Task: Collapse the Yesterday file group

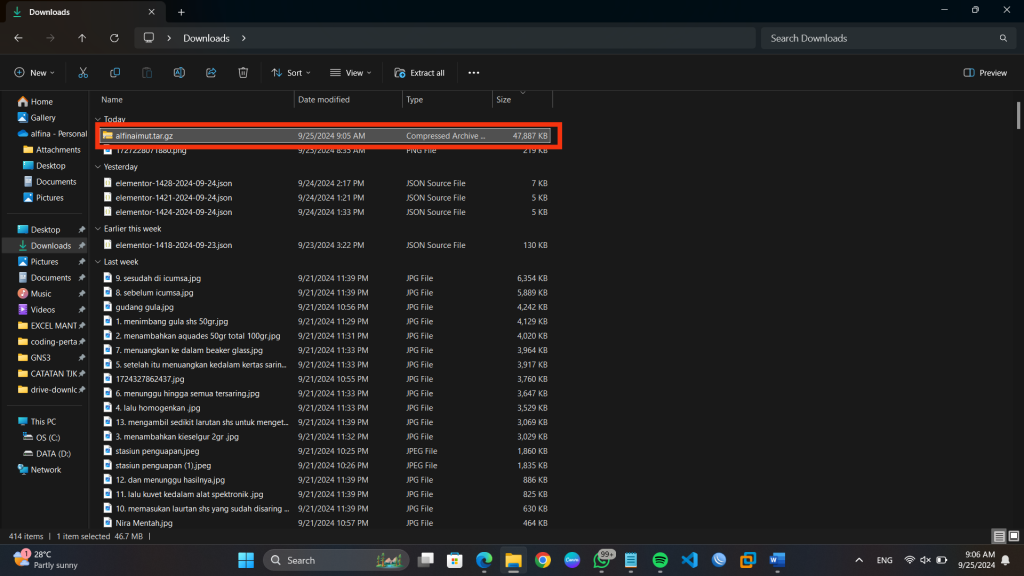Action: pos(98,167)
